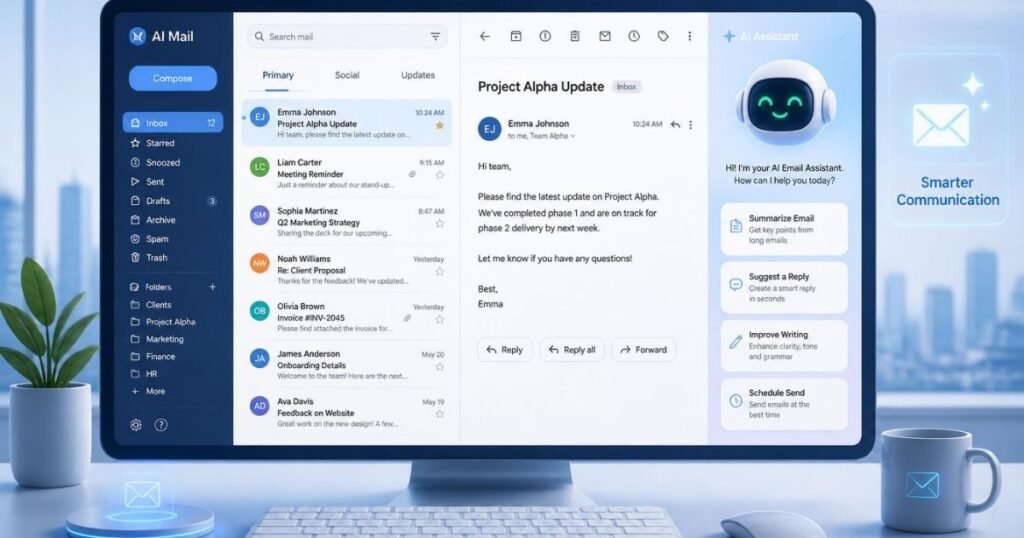This screenshot has width=1024, height=538.
Task: Select Schedule Send card
Action: coord(784,404)
